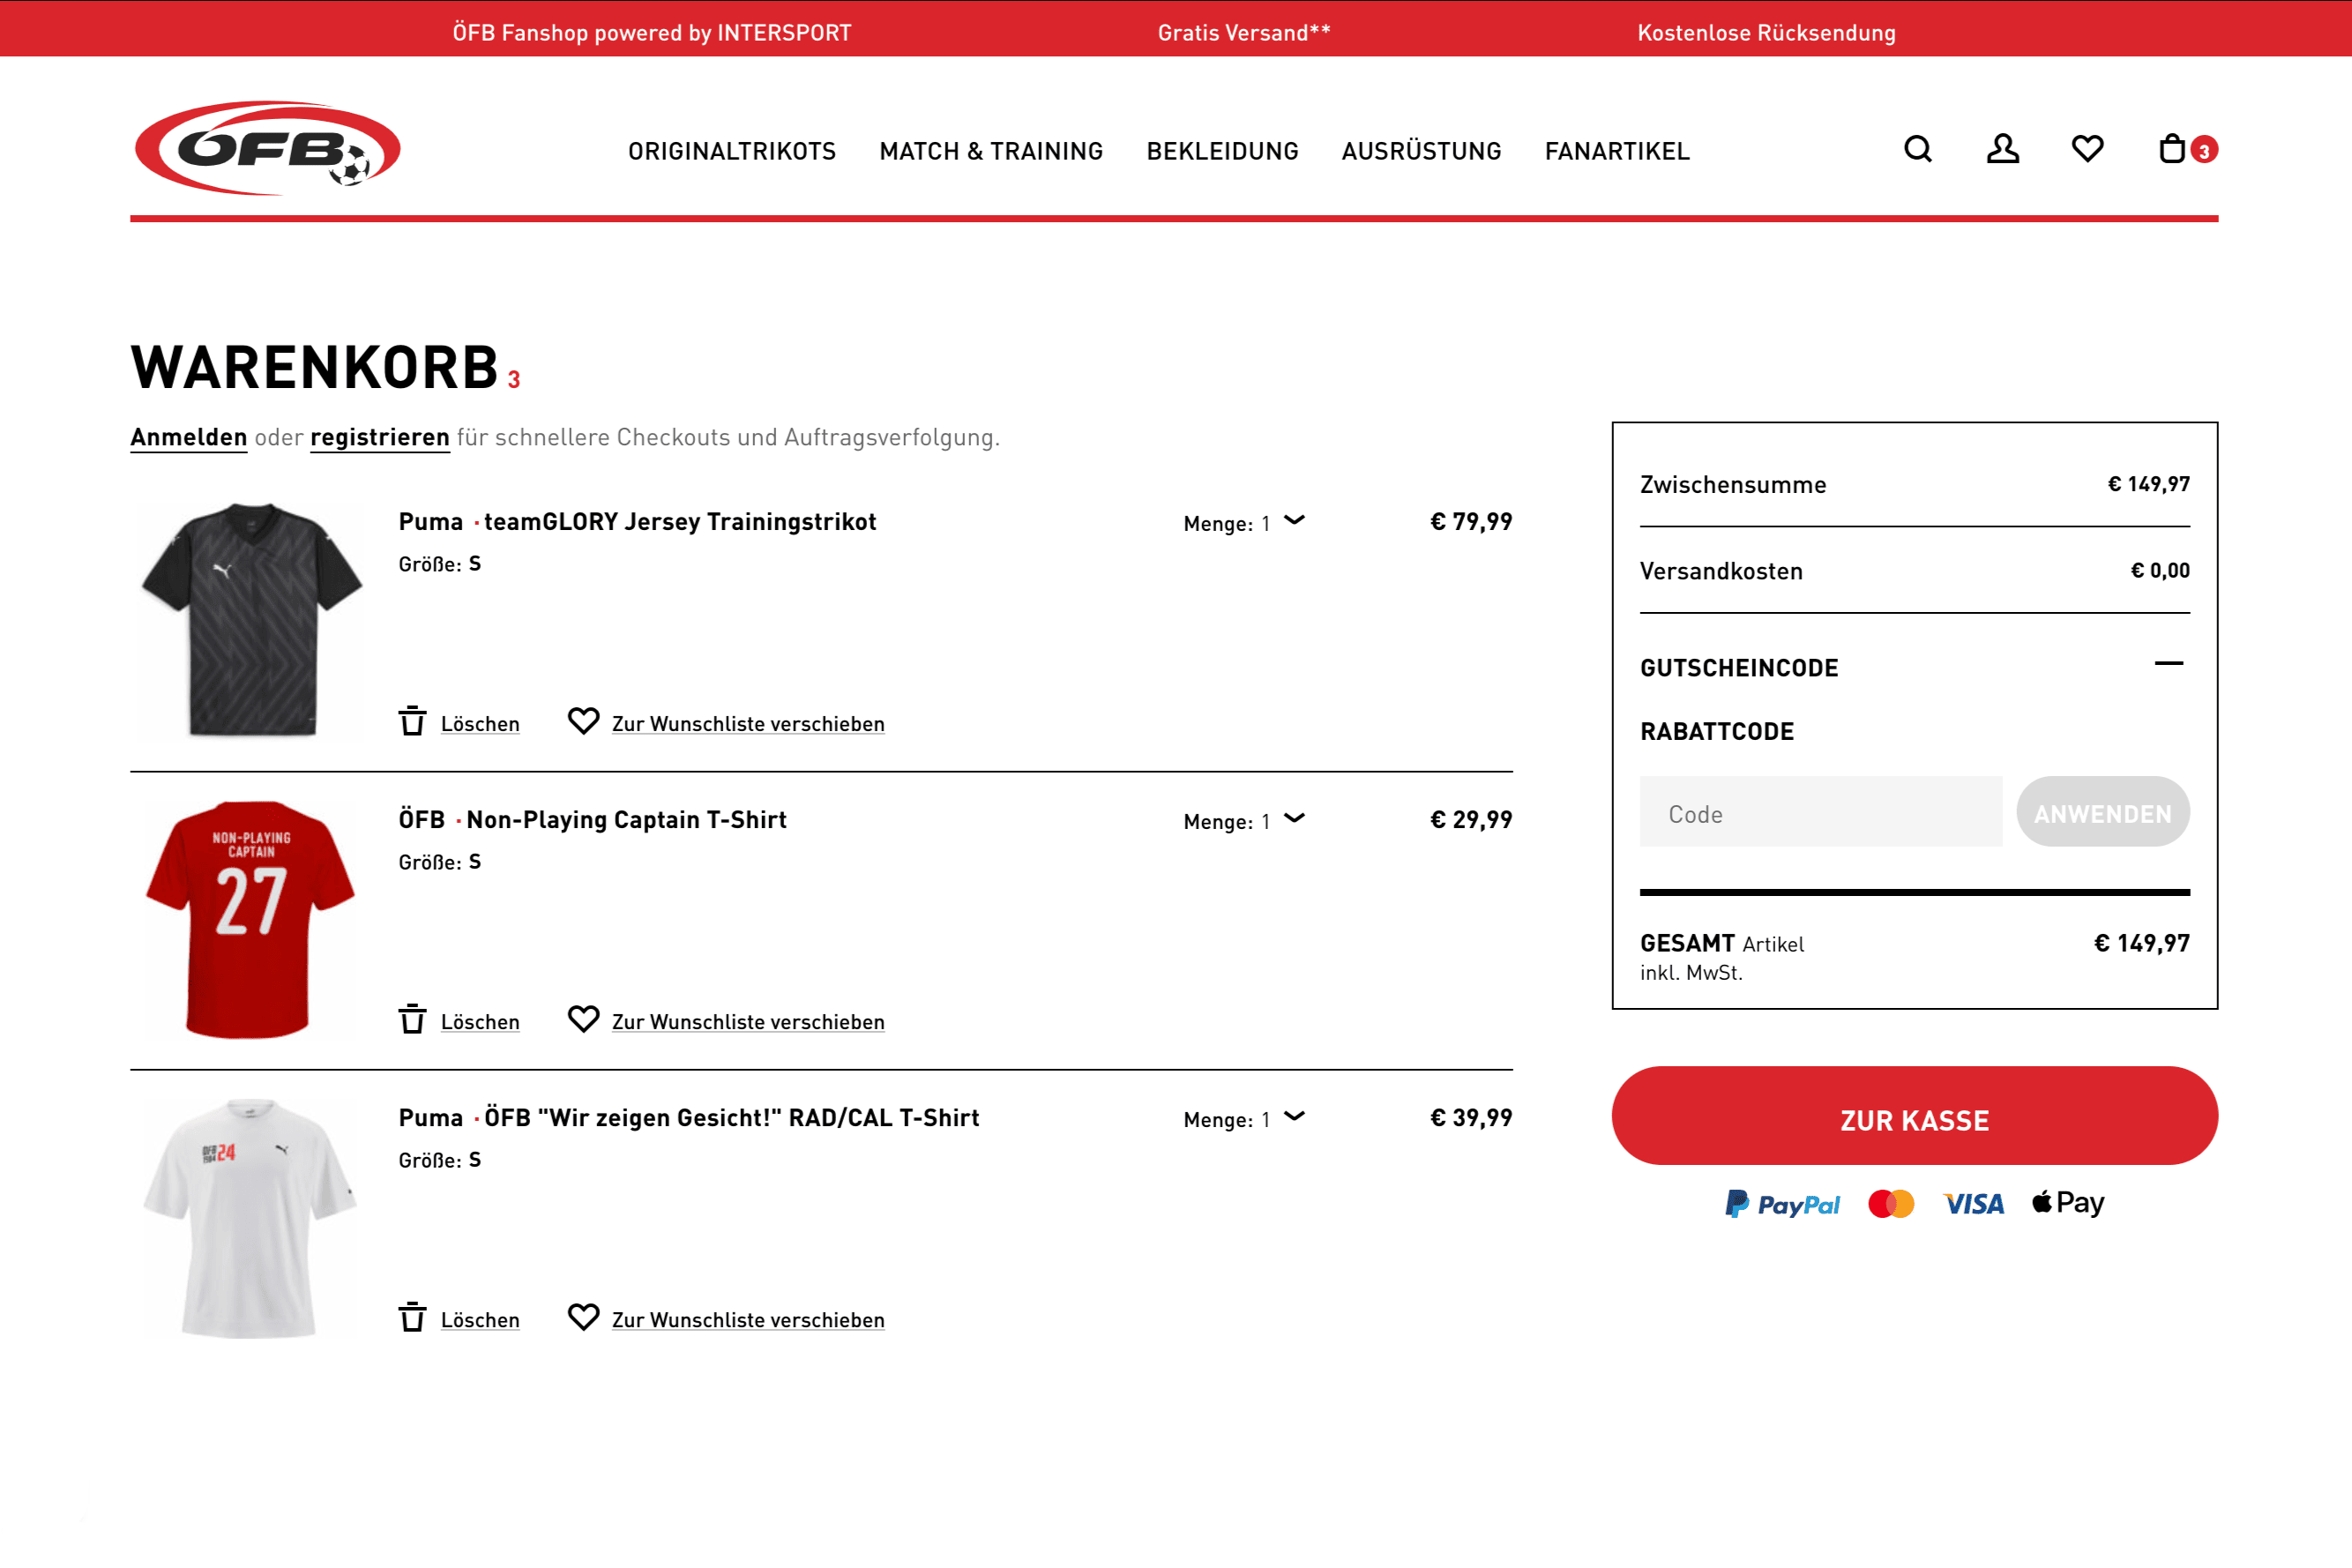Click the Zur Kasse checkout button
This screenshot has width=2352, height=1568.
(x=1914, y=1115)
